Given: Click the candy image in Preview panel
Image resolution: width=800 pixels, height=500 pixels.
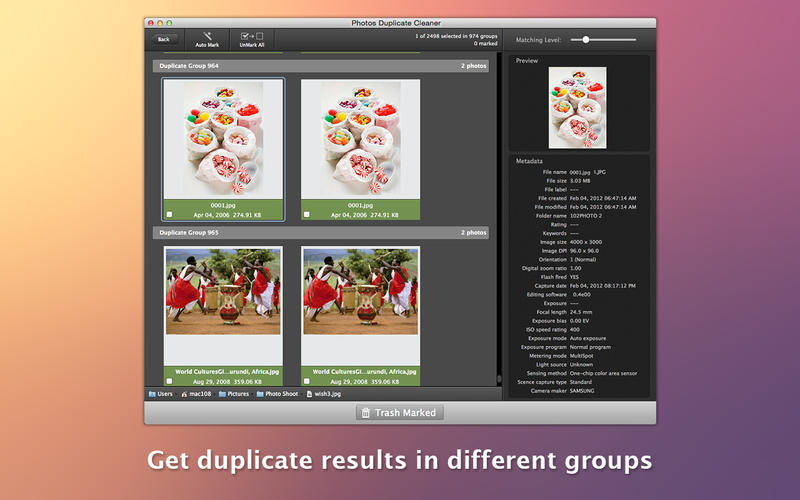Looking at the screenshot, I should [x=579, y=108].
